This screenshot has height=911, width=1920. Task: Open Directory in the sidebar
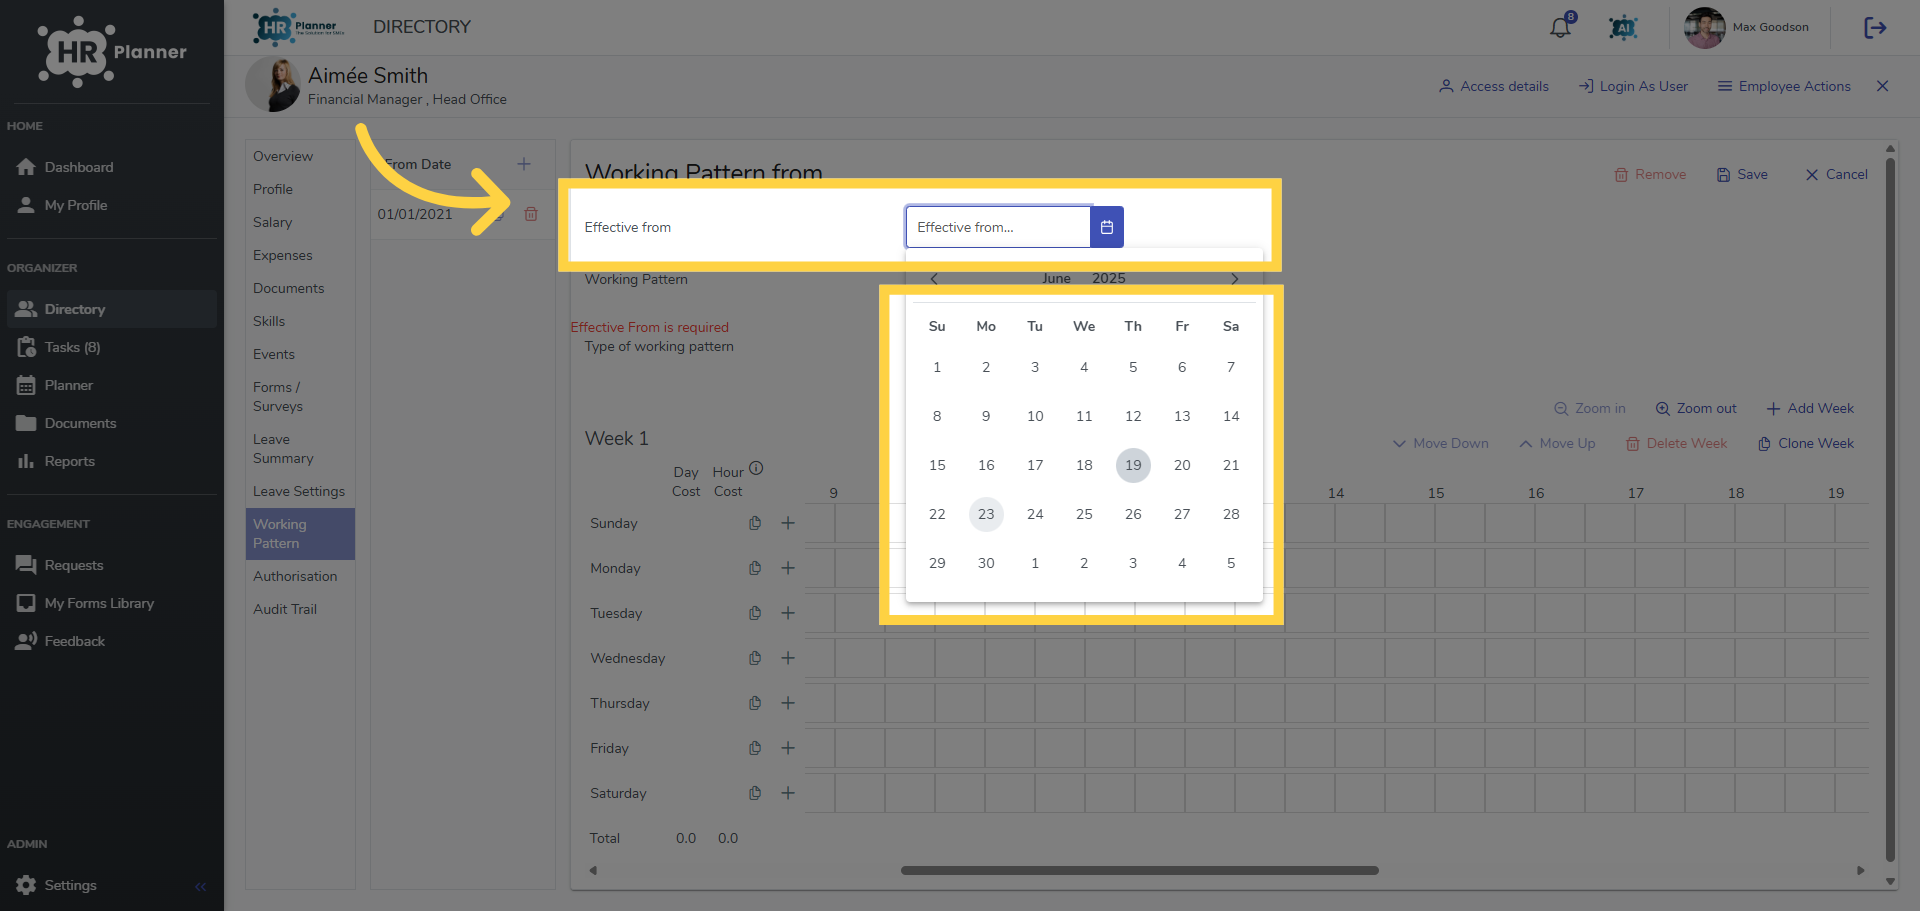[x=112, y=309]
